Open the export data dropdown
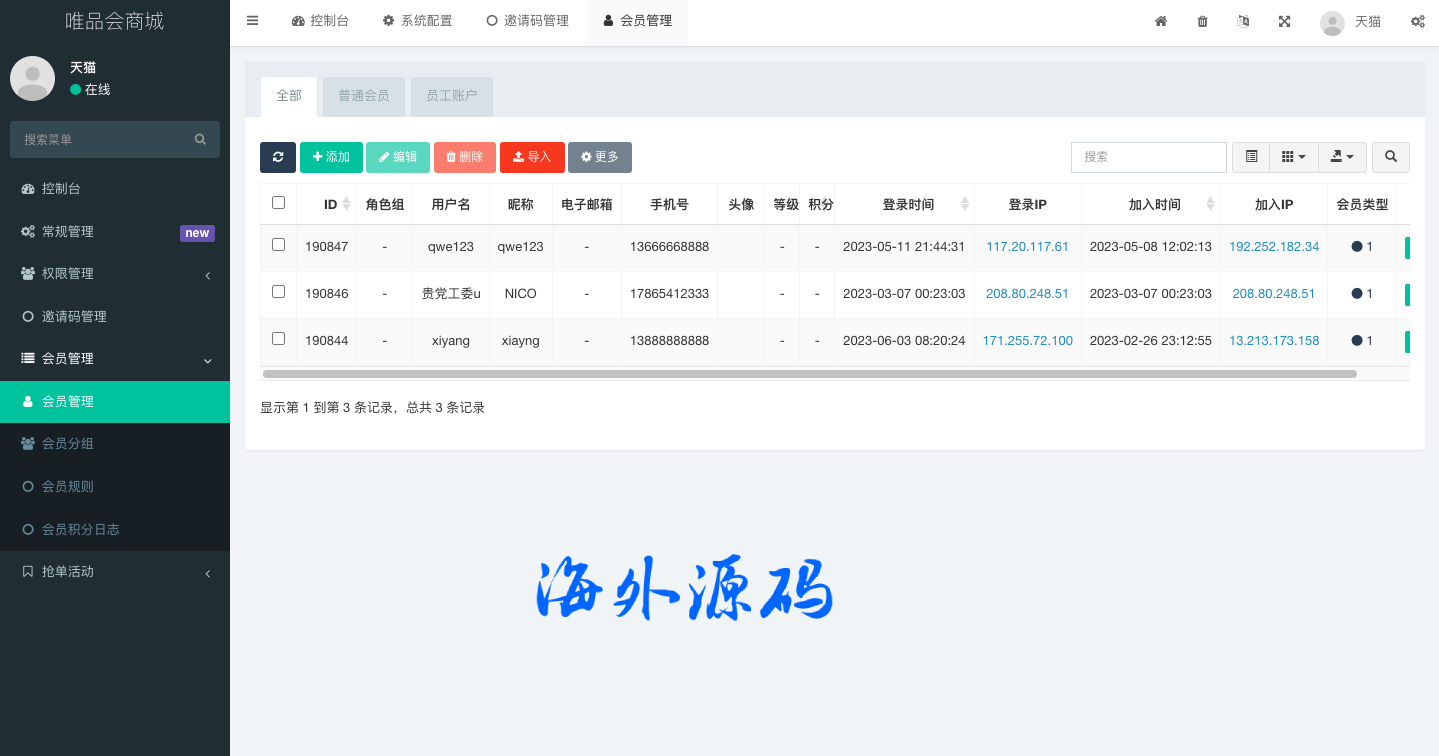This screenshot has width=1439, height=756. click(1342, 157)
